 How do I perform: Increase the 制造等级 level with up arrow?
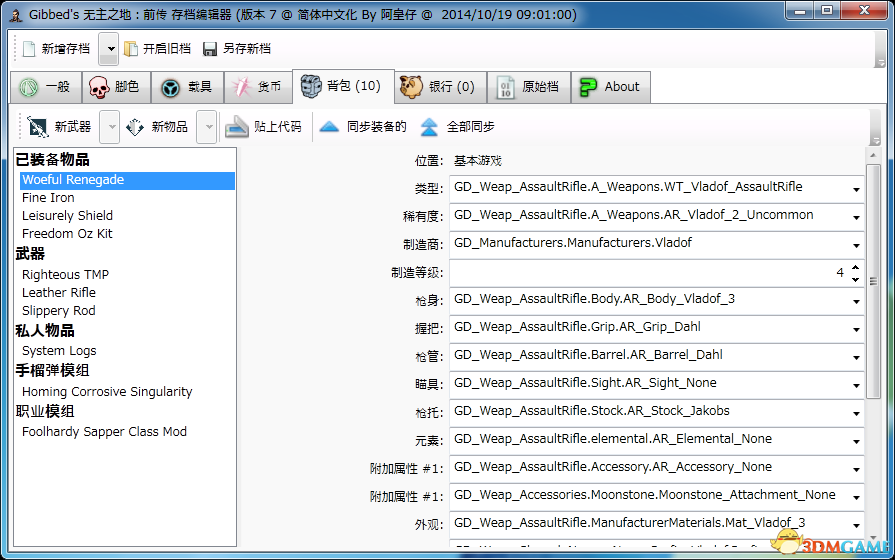click(855, 267)
